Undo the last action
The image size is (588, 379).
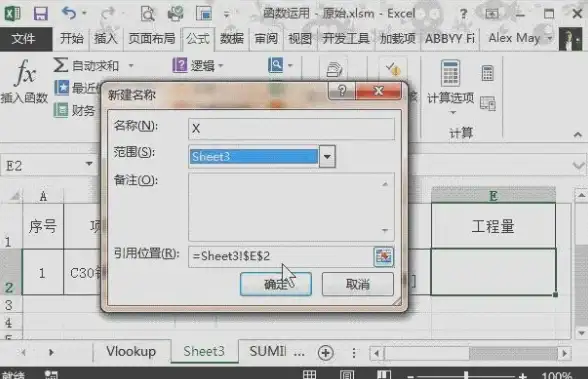pos(69,13)
